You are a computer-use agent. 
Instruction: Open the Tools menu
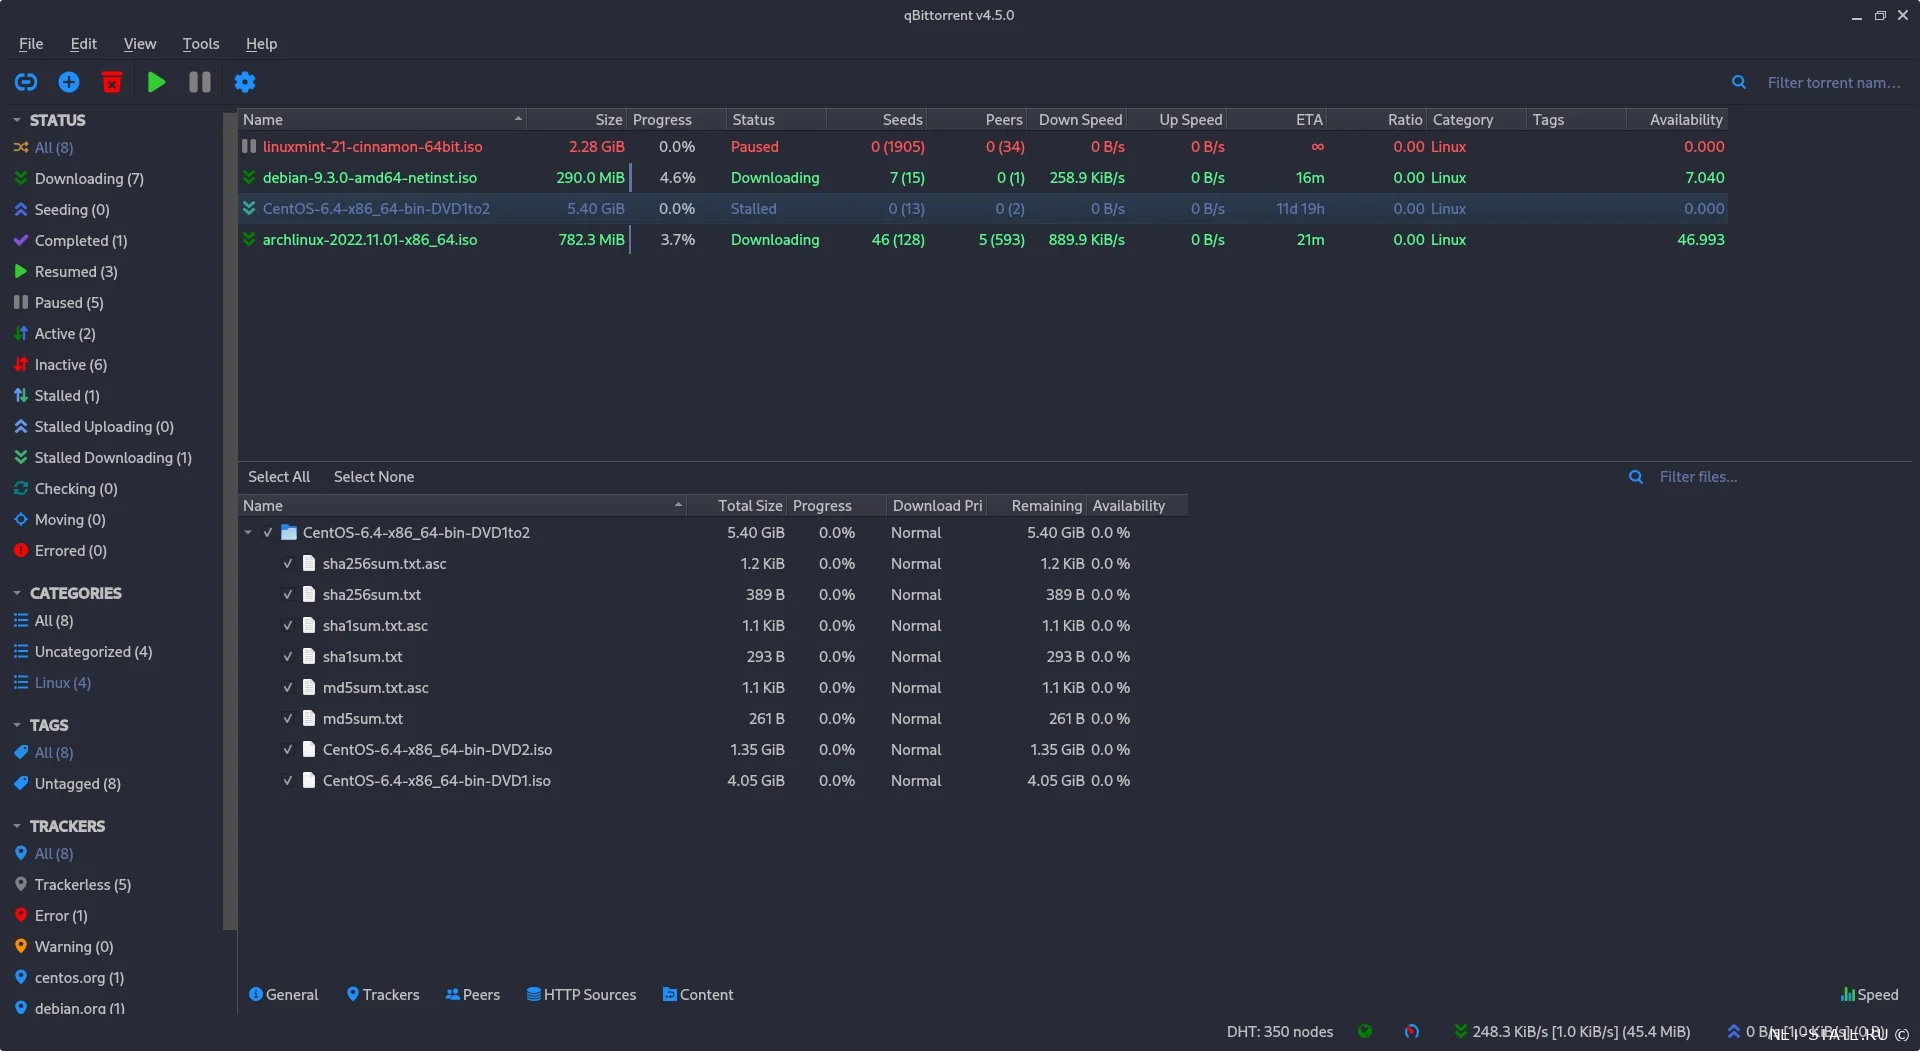200,44
